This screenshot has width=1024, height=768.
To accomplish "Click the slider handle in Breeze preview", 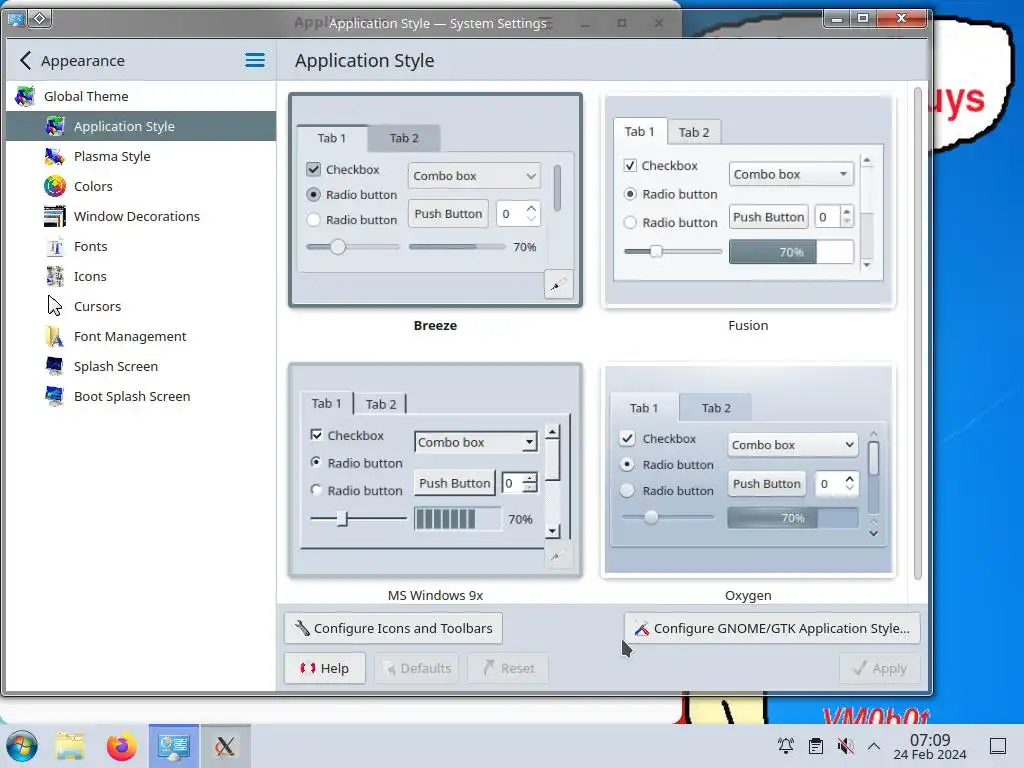I will pyautogui.click(x=338, y=247).
